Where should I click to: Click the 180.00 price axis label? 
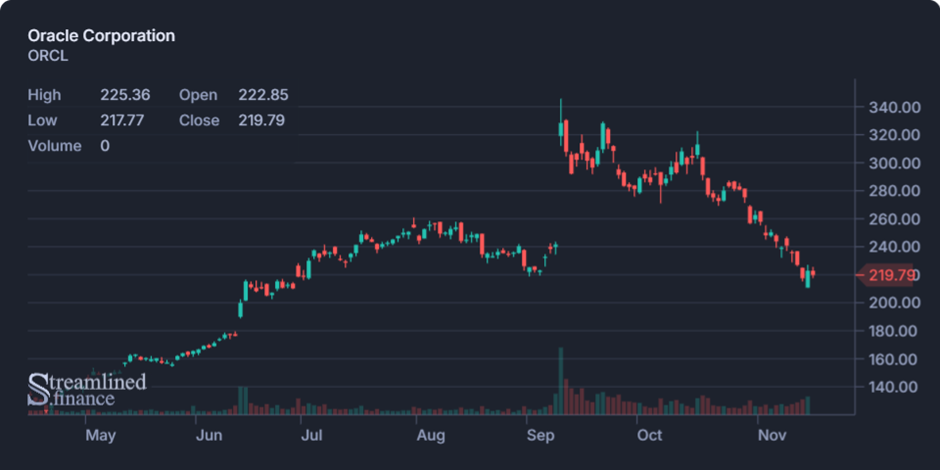(894, 331)
